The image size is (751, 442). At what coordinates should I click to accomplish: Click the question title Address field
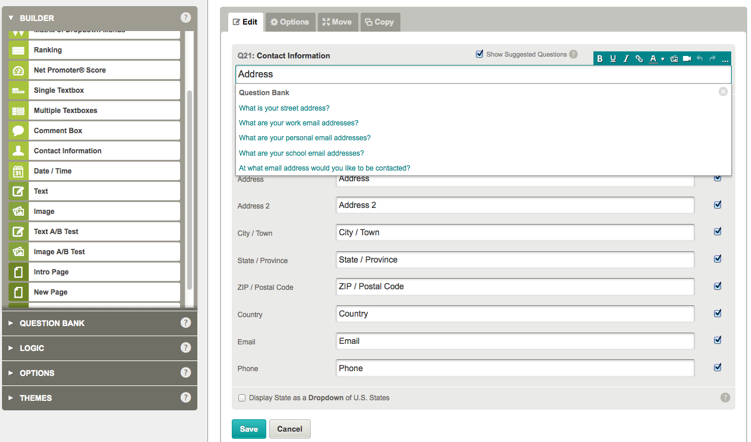pyautogui.click(x=483, y=74)
